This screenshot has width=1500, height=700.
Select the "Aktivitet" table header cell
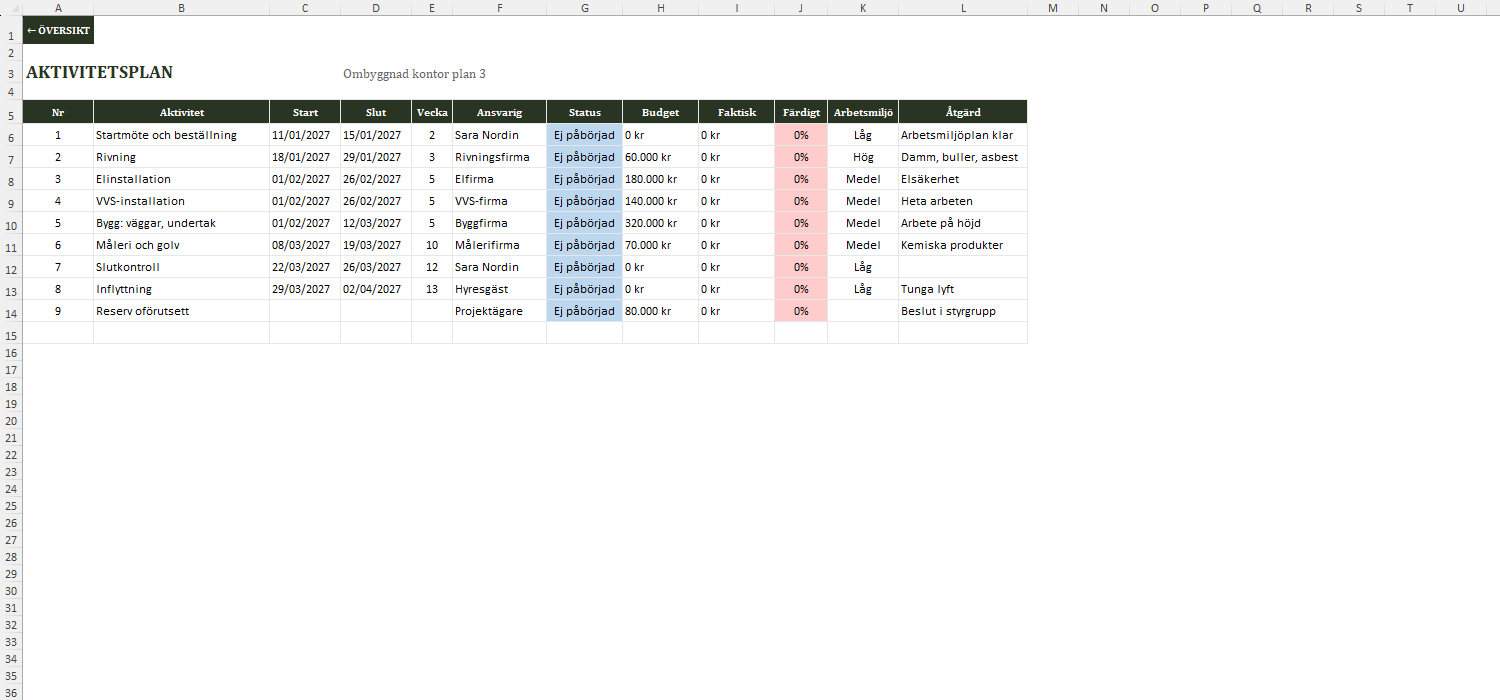pyautogui.click(x=182, y=113)
